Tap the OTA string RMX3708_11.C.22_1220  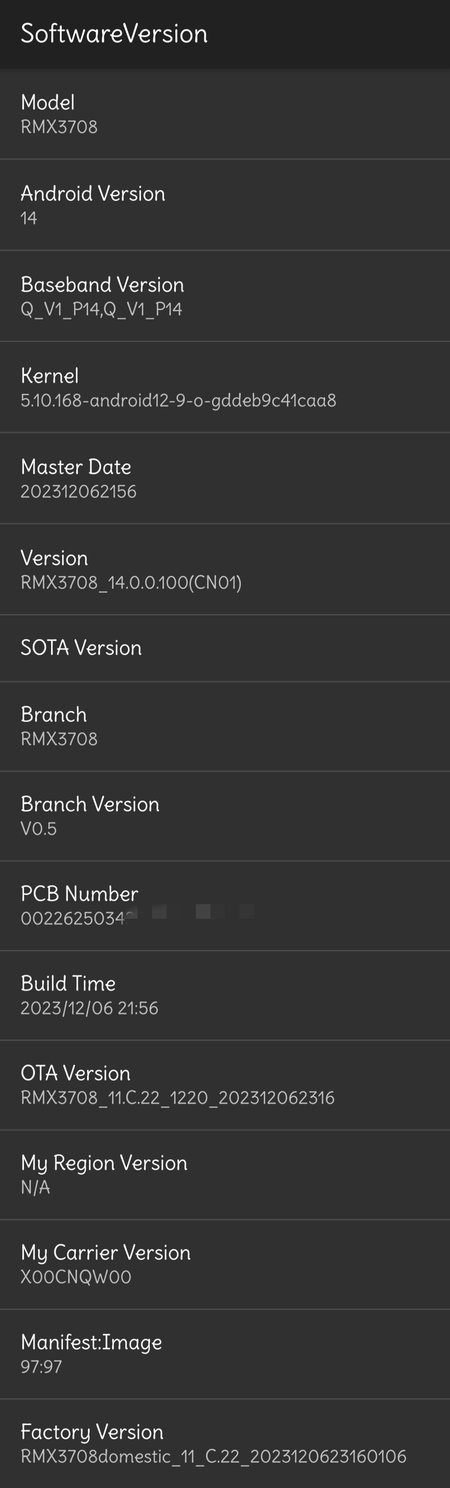click(178, 1098)
